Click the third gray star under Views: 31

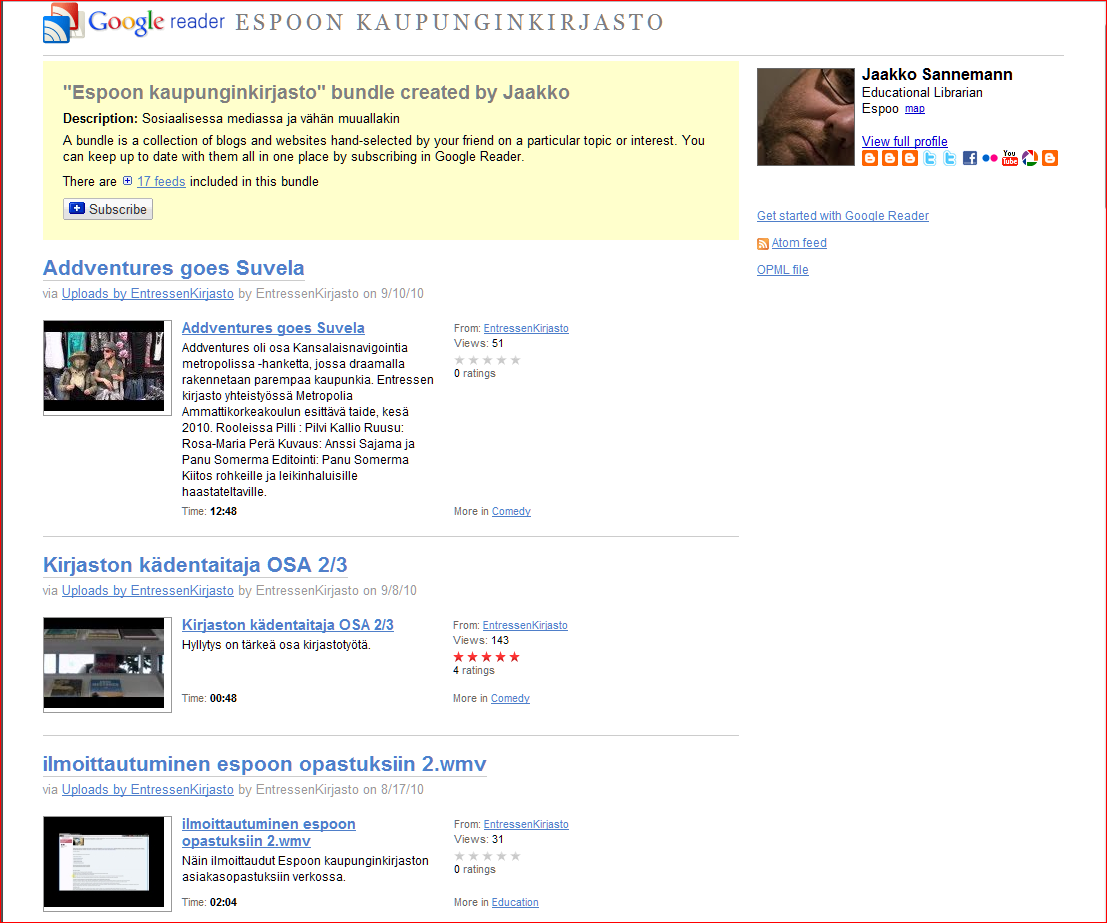487,856
